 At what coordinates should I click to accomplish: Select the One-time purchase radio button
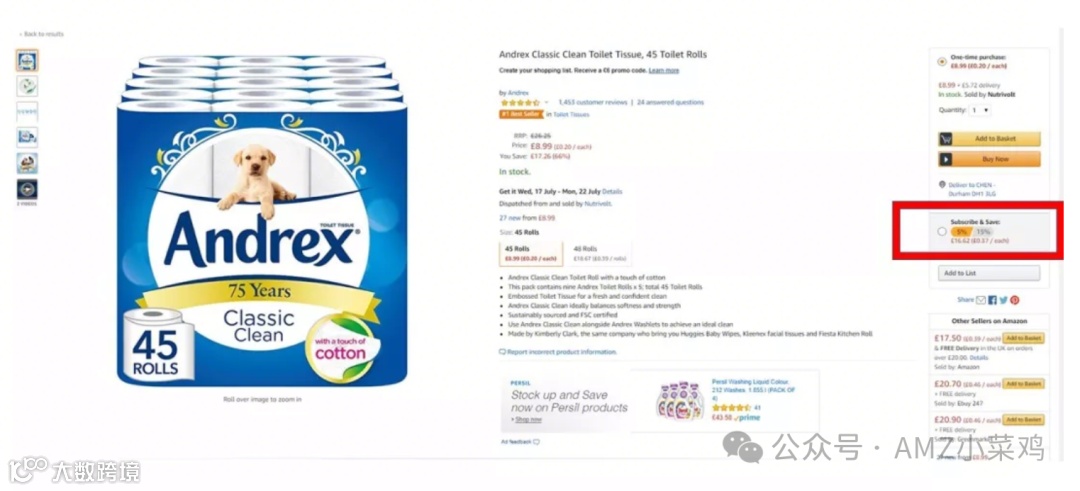click(x=942, y=61)
